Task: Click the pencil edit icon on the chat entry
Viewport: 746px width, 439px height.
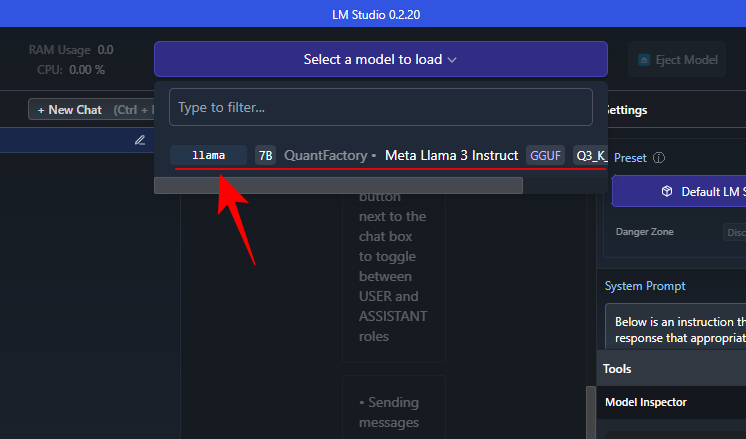Action: click(x=139, y=140)
